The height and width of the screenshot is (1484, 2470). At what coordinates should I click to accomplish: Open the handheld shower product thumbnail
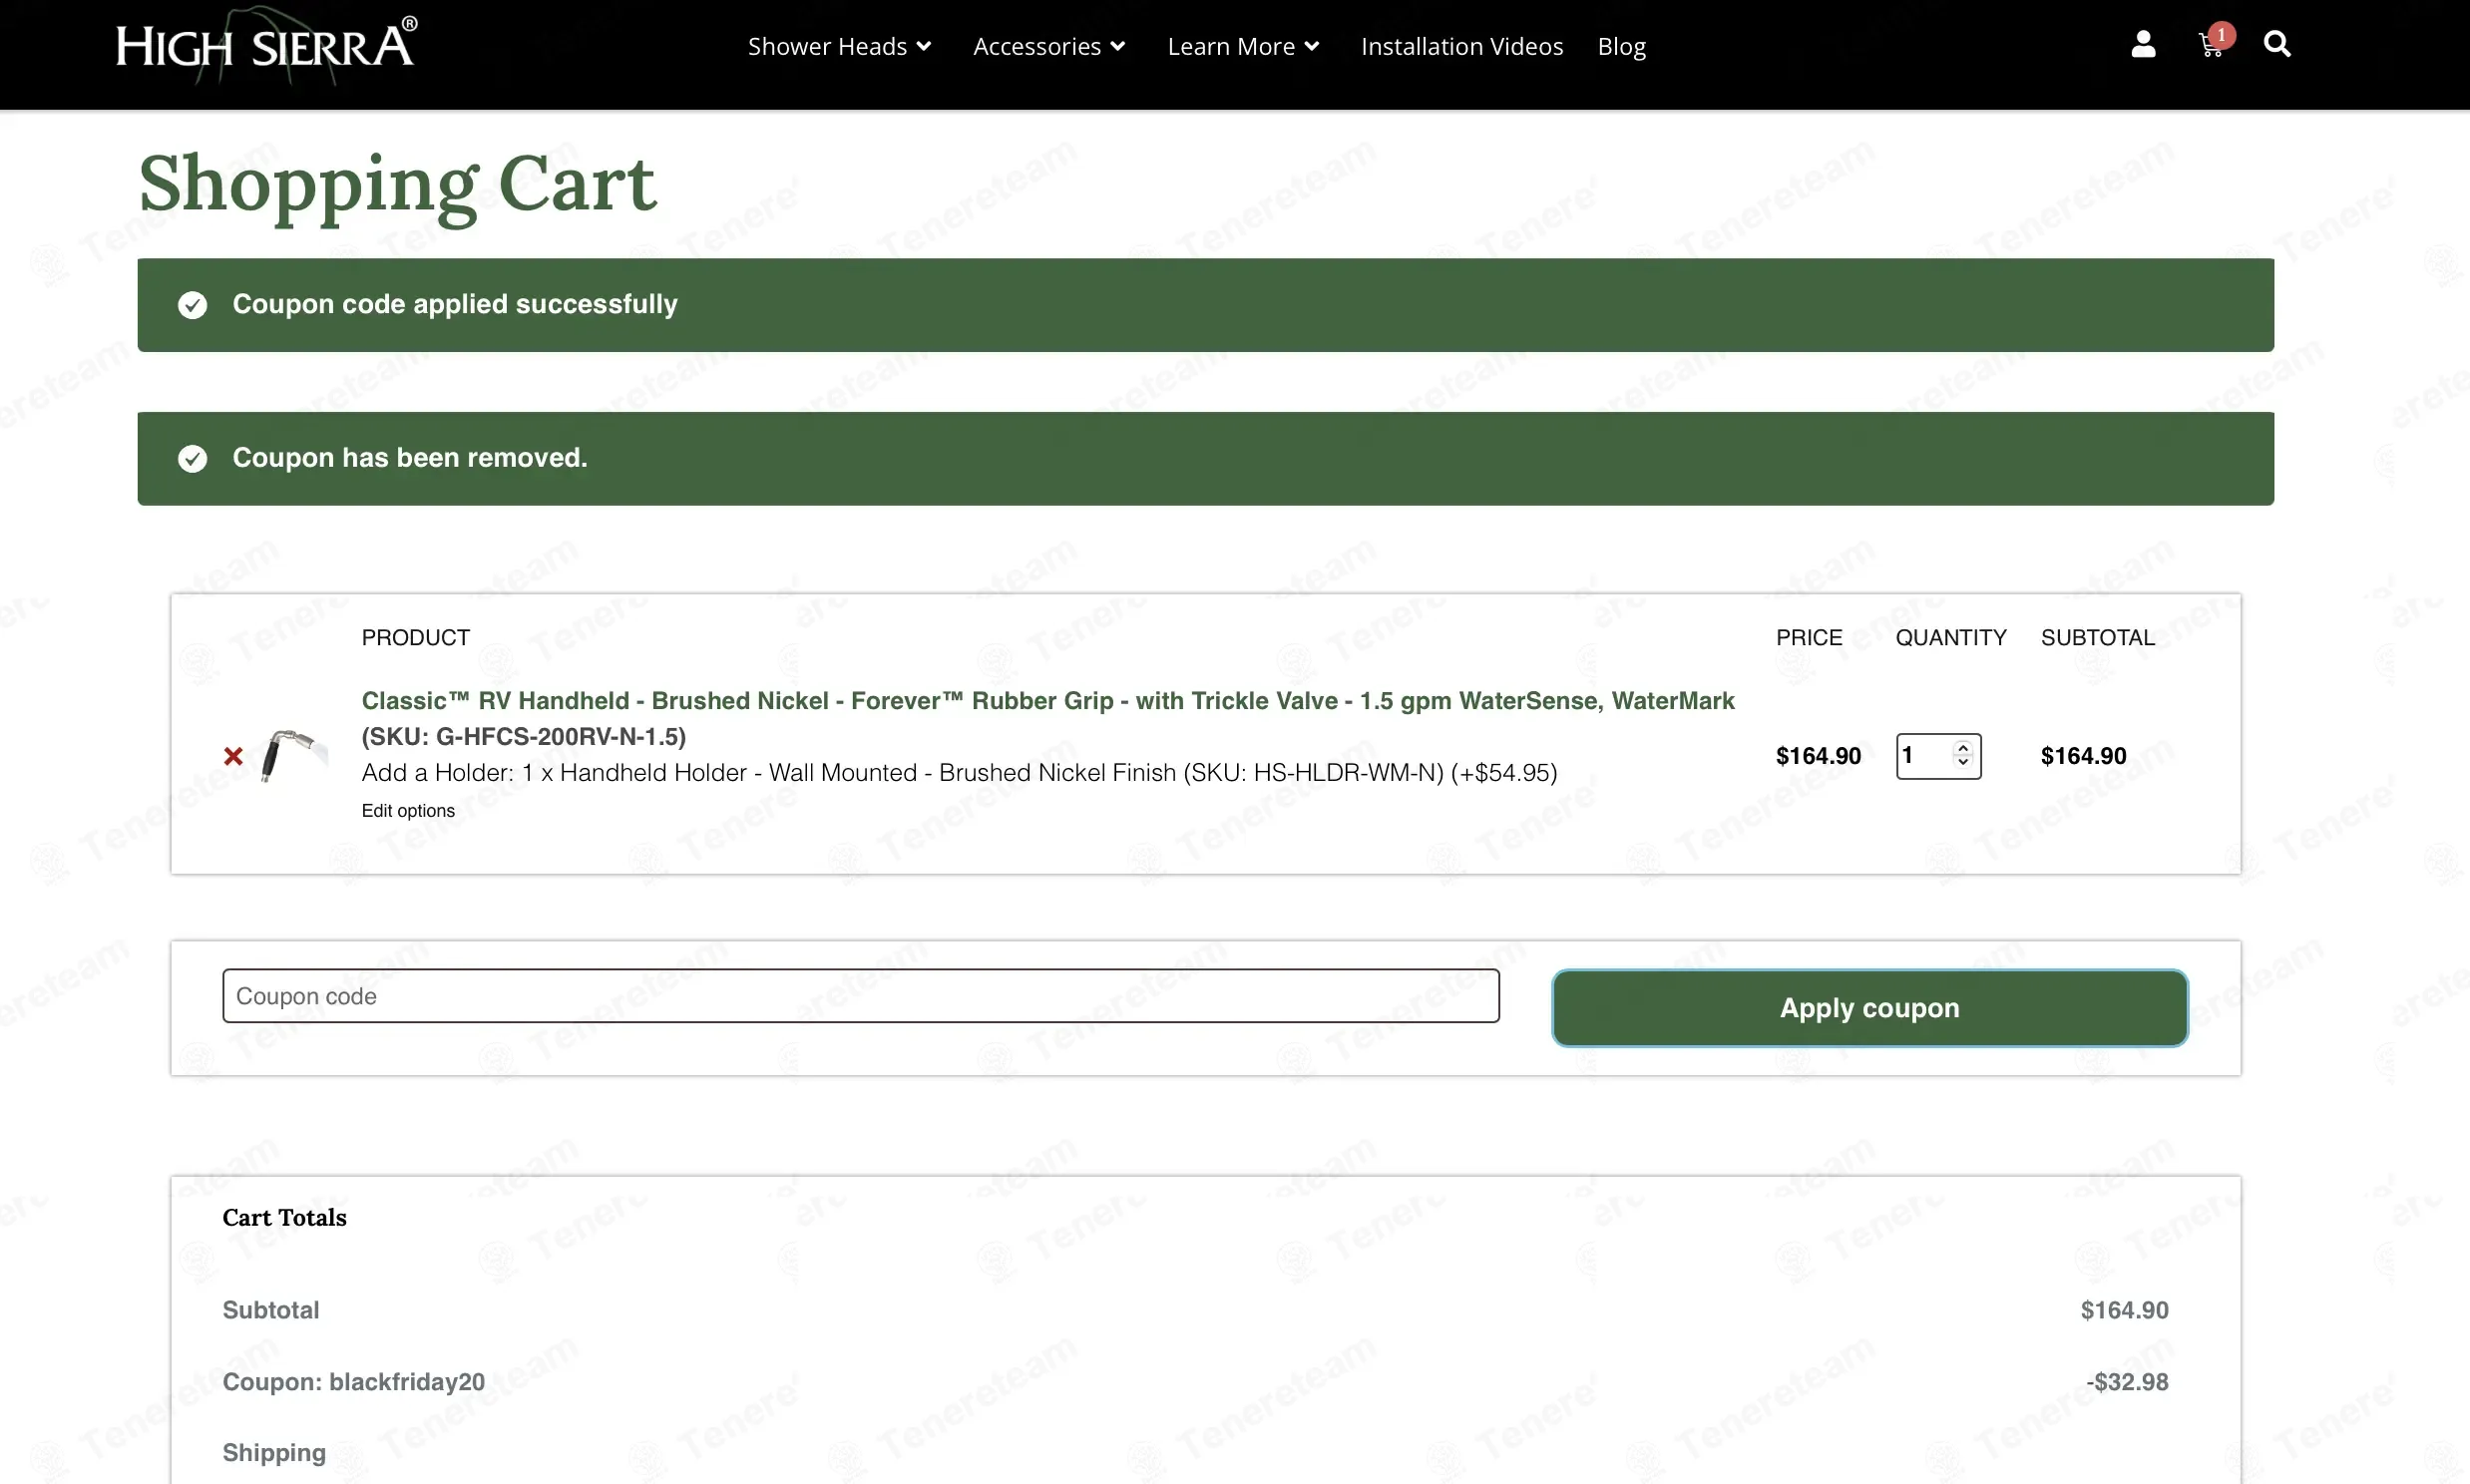(x=293, y=756)
